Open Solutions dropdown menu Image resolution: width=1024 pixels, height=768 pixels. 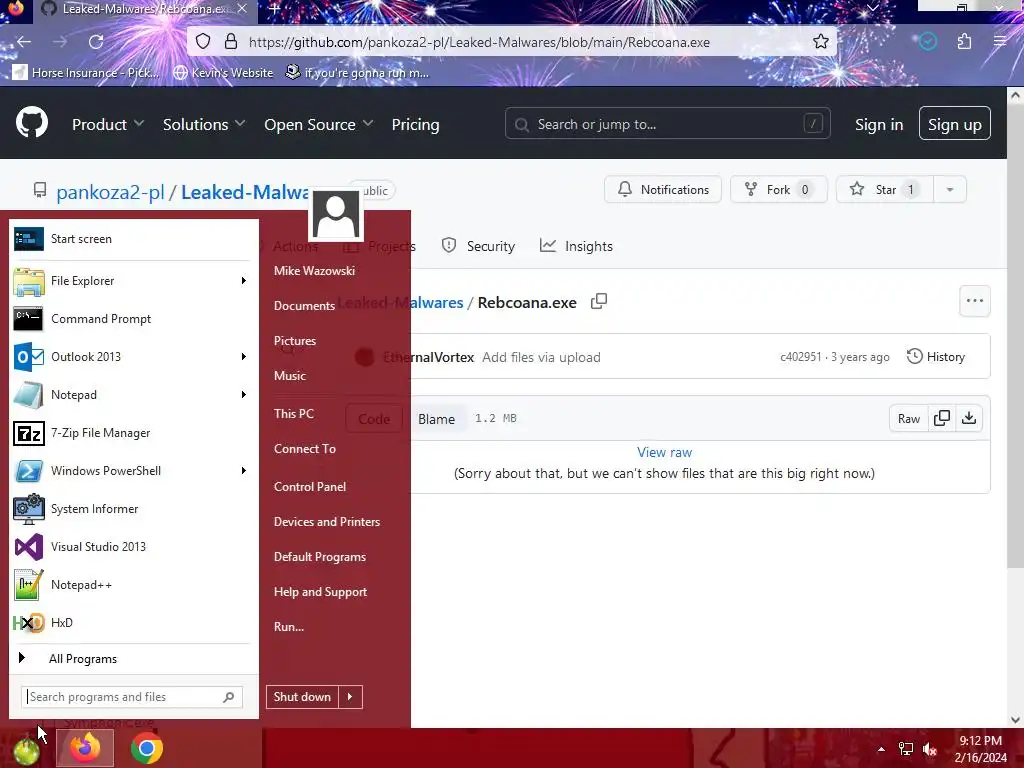(x=204, y=124)
